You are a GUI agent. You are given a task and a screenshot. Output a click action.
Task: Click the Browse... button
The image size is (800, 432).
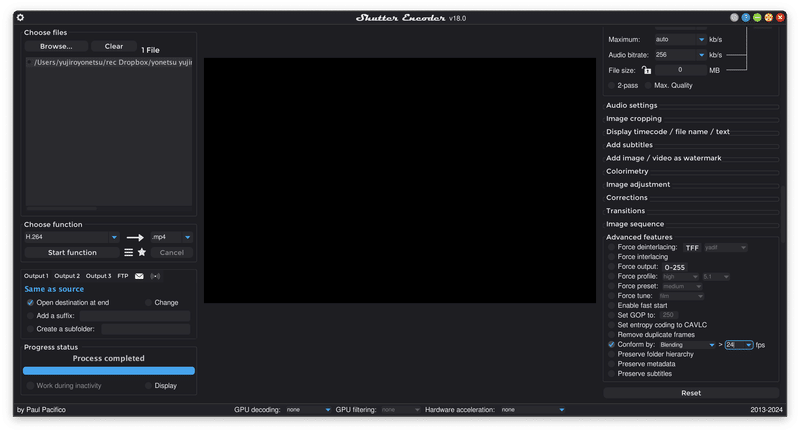click(56, 46)
